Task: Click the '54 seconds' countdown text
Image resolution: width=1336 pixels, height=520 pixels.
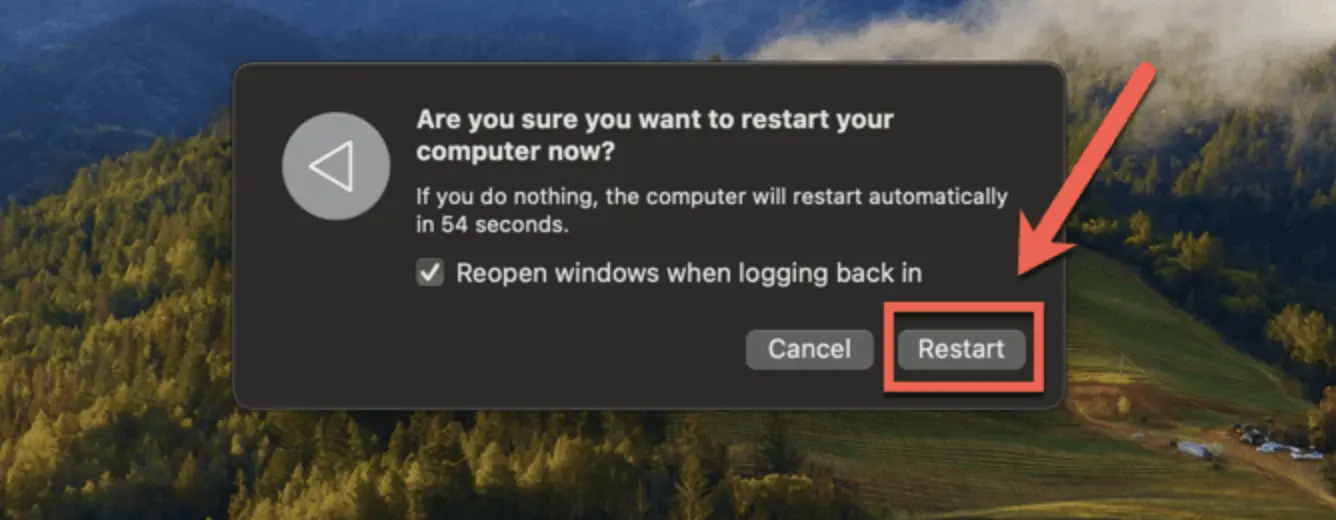Action: 505,225
